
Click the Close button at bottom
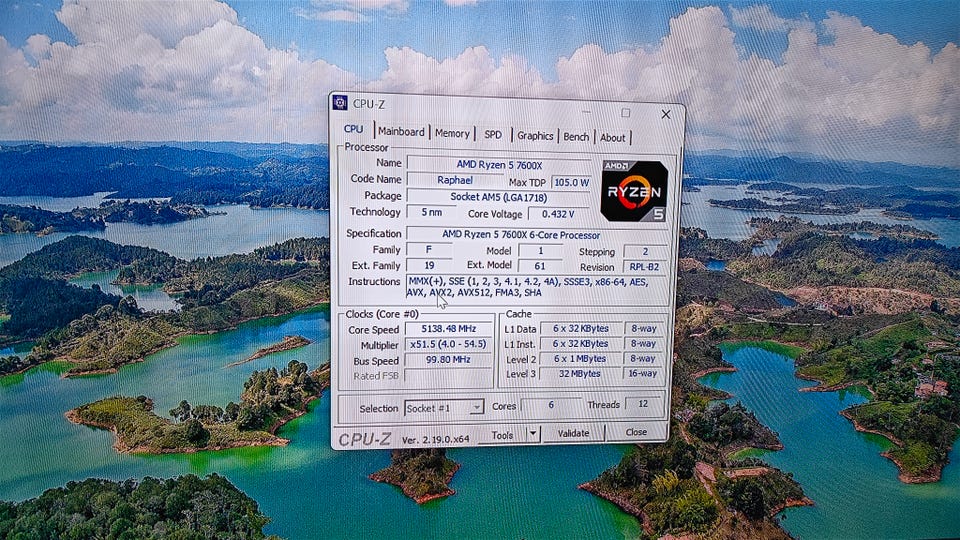click(636, 432)
